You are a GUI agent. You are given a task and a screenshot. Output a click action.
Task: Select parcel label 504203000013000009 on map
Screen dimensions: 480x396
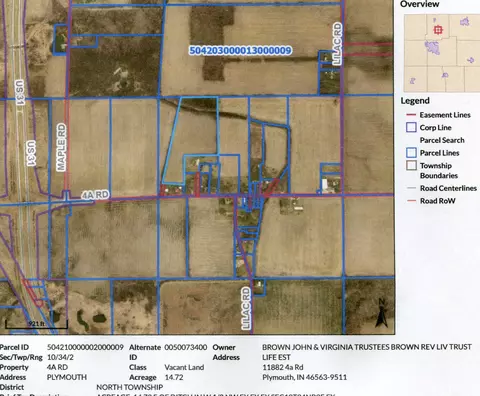[240, 50]
